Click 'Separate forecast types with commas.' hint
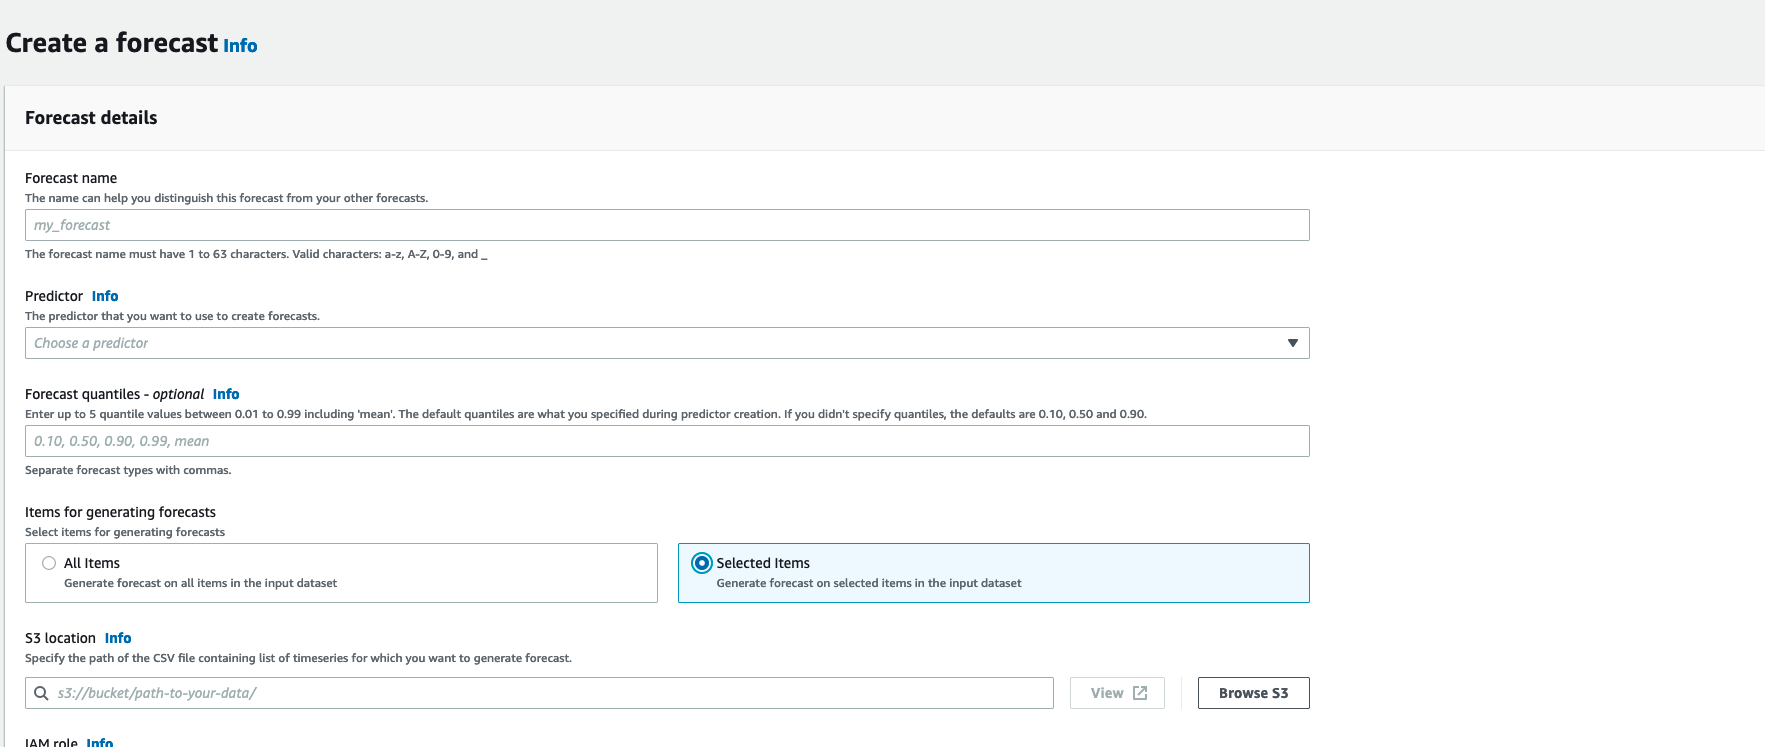Image resolution: width=1765 pixels, height=747 pixels. point(128,470)
